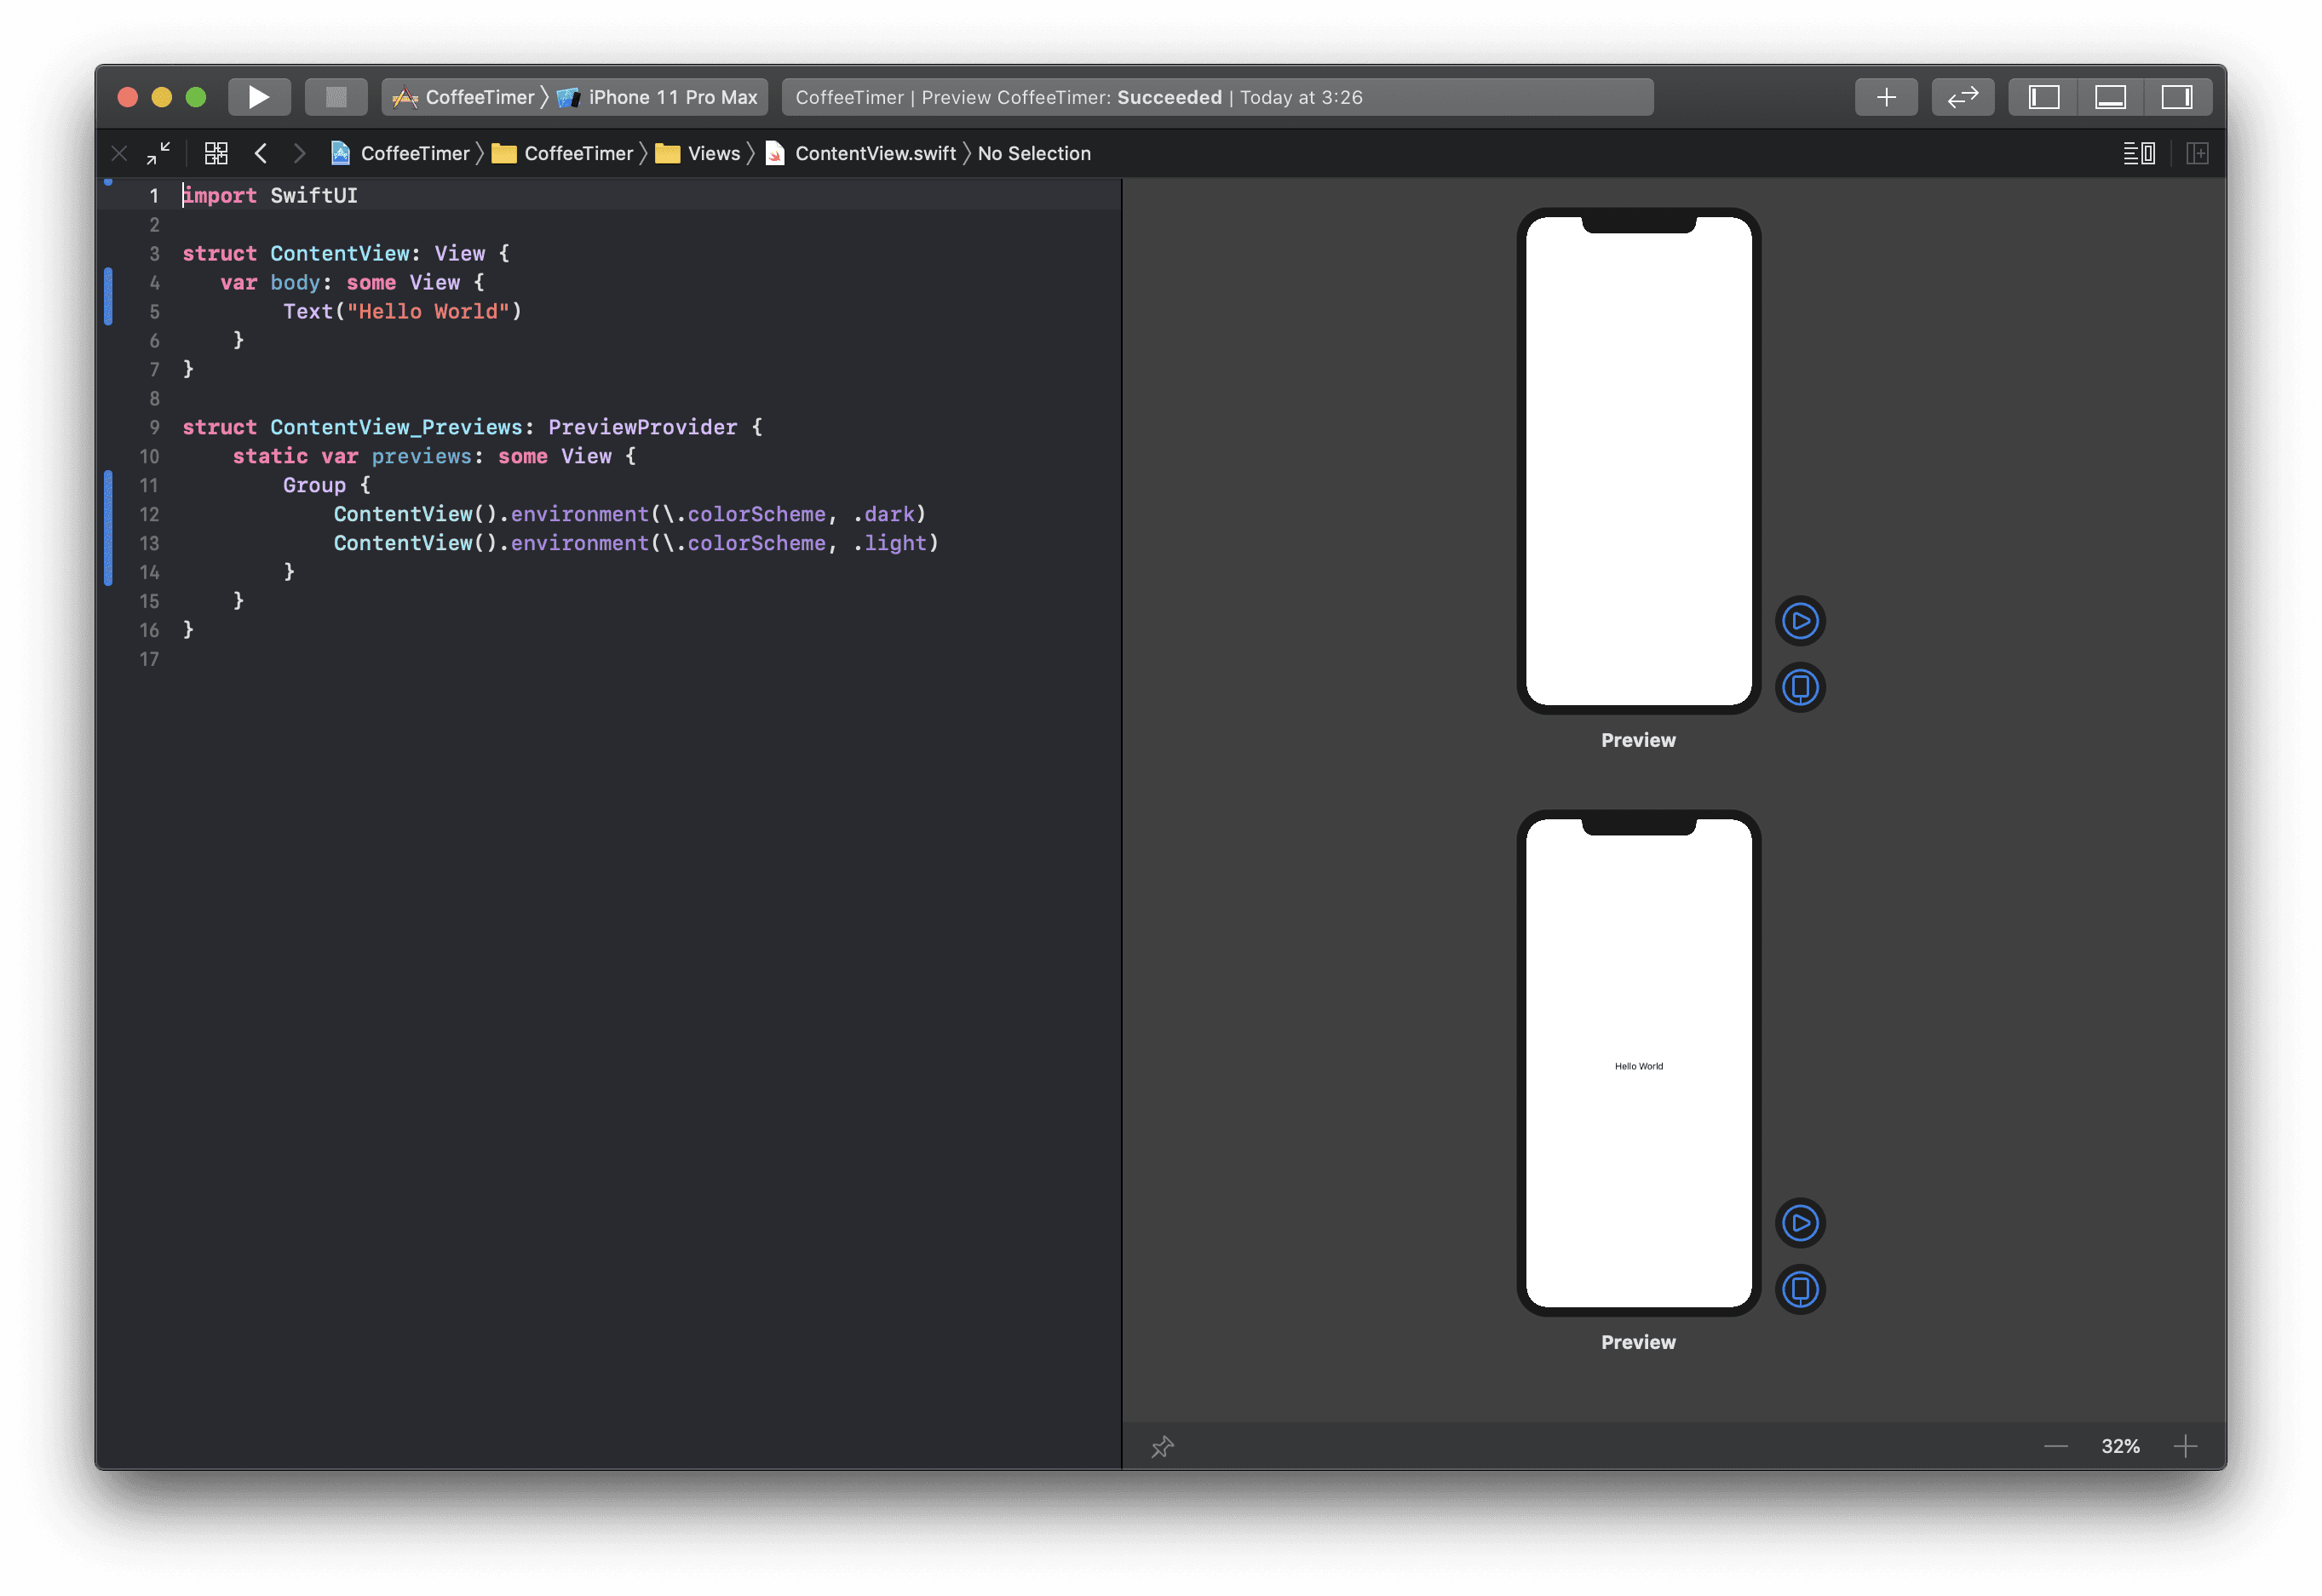Start Live Preview on top preview
Viewport: 2322px width, 1596px height.
tap(1800, 621)
